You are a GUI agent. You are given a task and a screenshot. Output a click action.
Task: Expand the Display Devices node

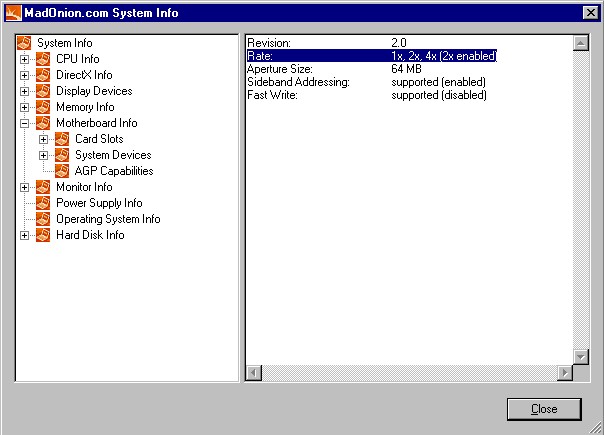24,91
